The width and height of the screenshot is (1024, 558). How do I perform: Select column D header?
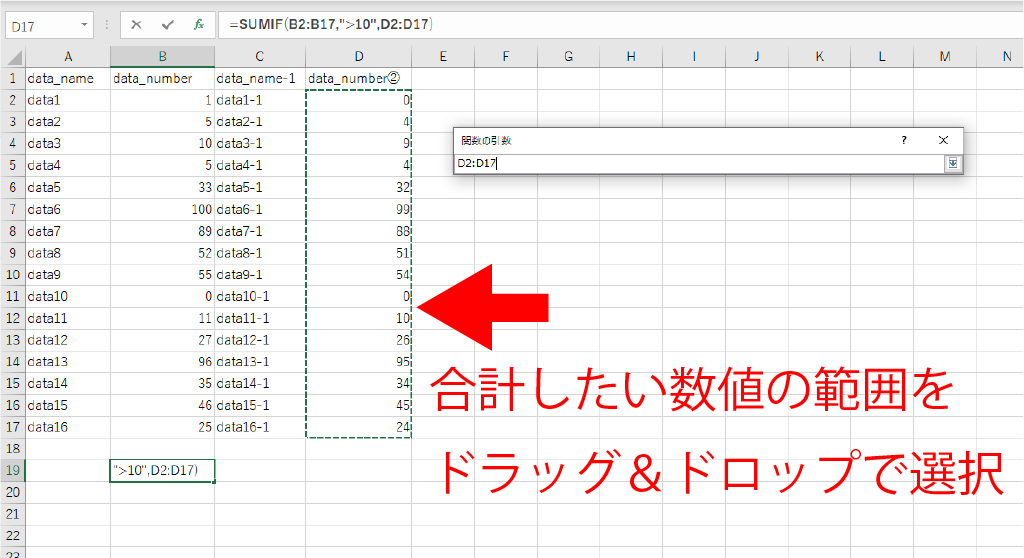point(358,57)
